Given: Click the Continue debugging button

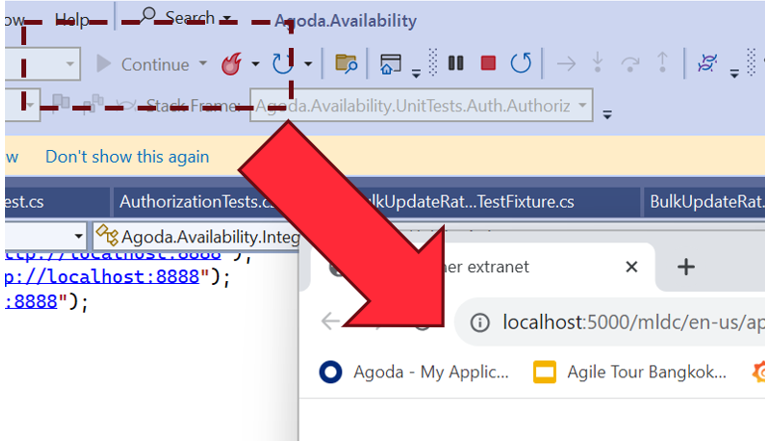Looking at the screenshot, I should (143, 64).
